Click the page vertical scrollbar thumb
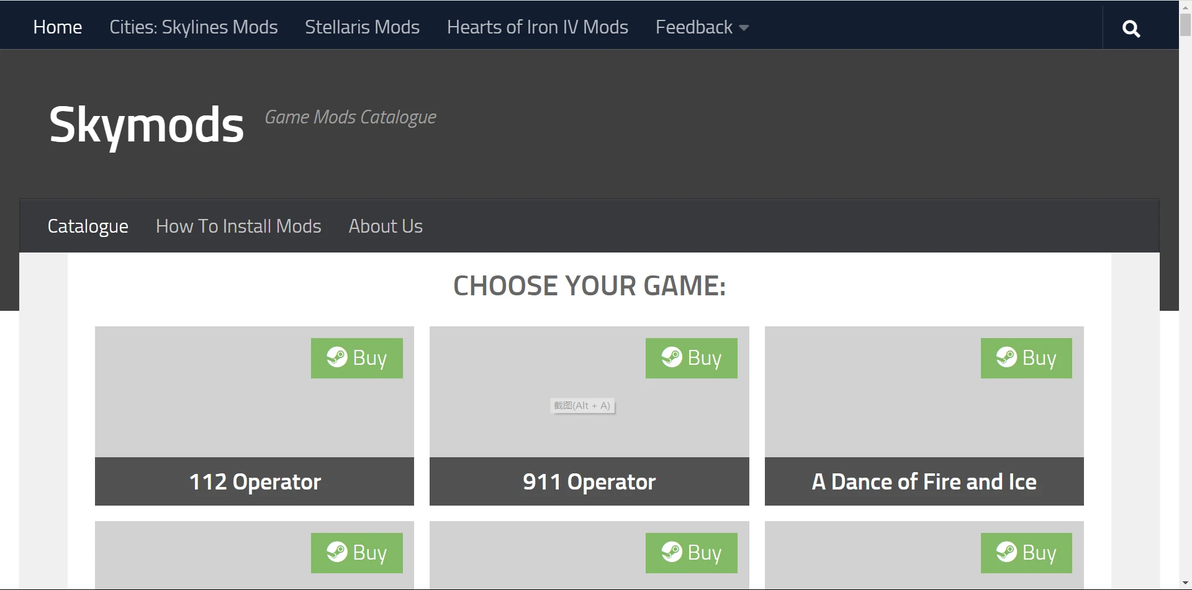1192x590 pixels. [1185, 23]
